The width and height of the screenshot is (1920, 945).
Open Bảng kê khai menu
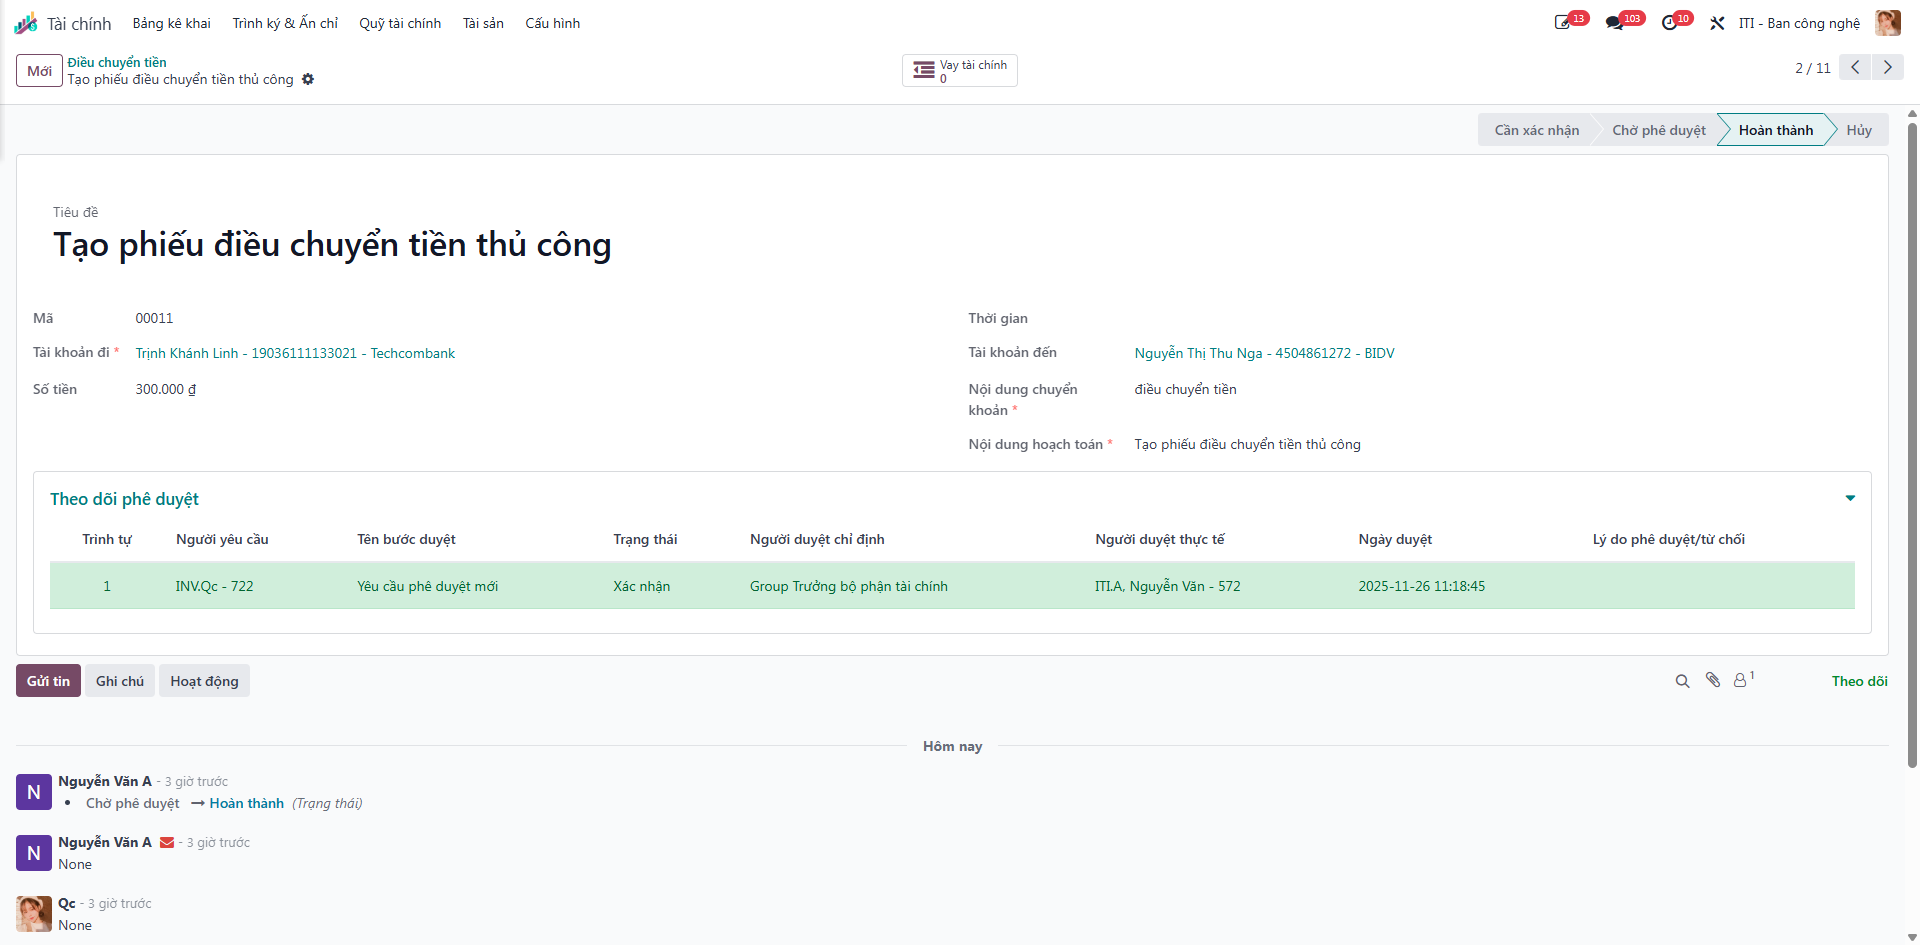pyautogui.click(x=172, y=23)
